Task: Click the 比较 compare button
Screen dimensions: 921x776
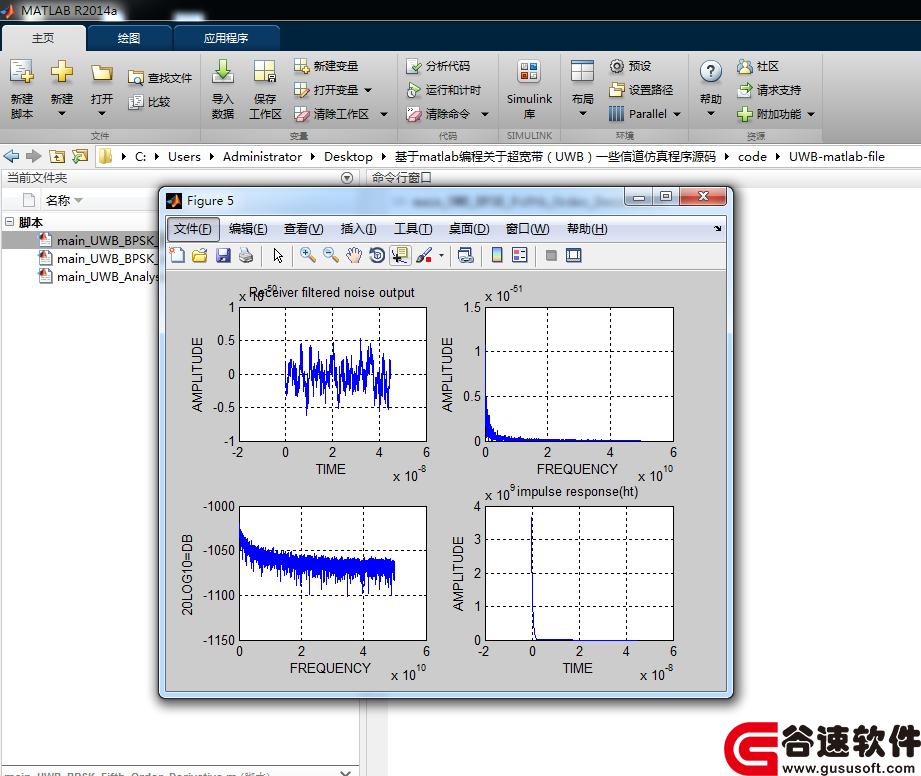Action: tap(149, 102)
